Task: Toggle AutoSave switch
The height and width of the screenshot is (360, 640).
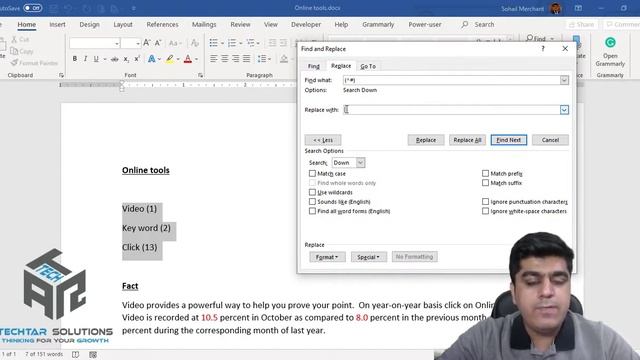Action: coord(32,8)
